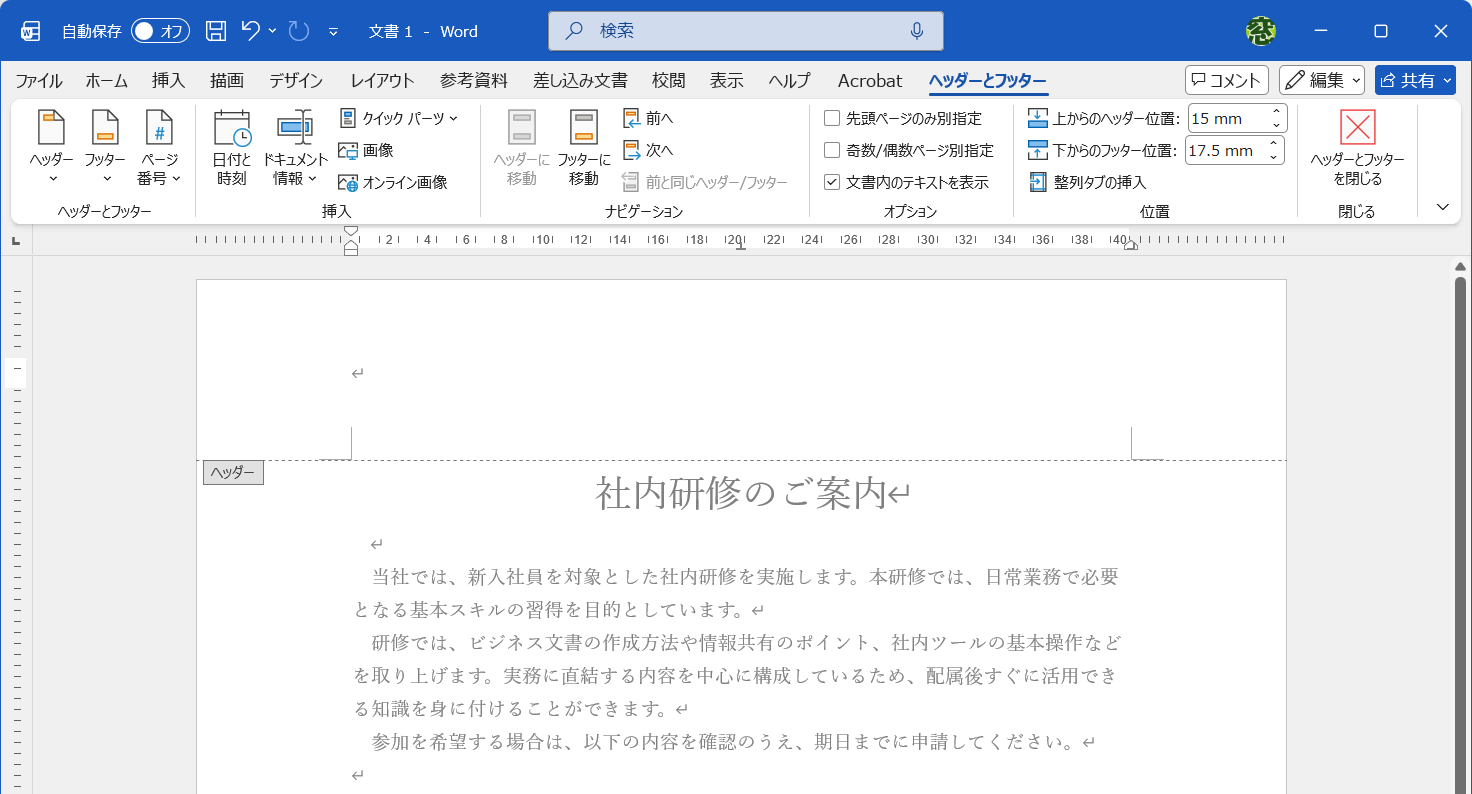Increase 上からのヘッダー位置 with the up stepper
The height and width of the screenshot is (794, 1472).
[1277, 112]
